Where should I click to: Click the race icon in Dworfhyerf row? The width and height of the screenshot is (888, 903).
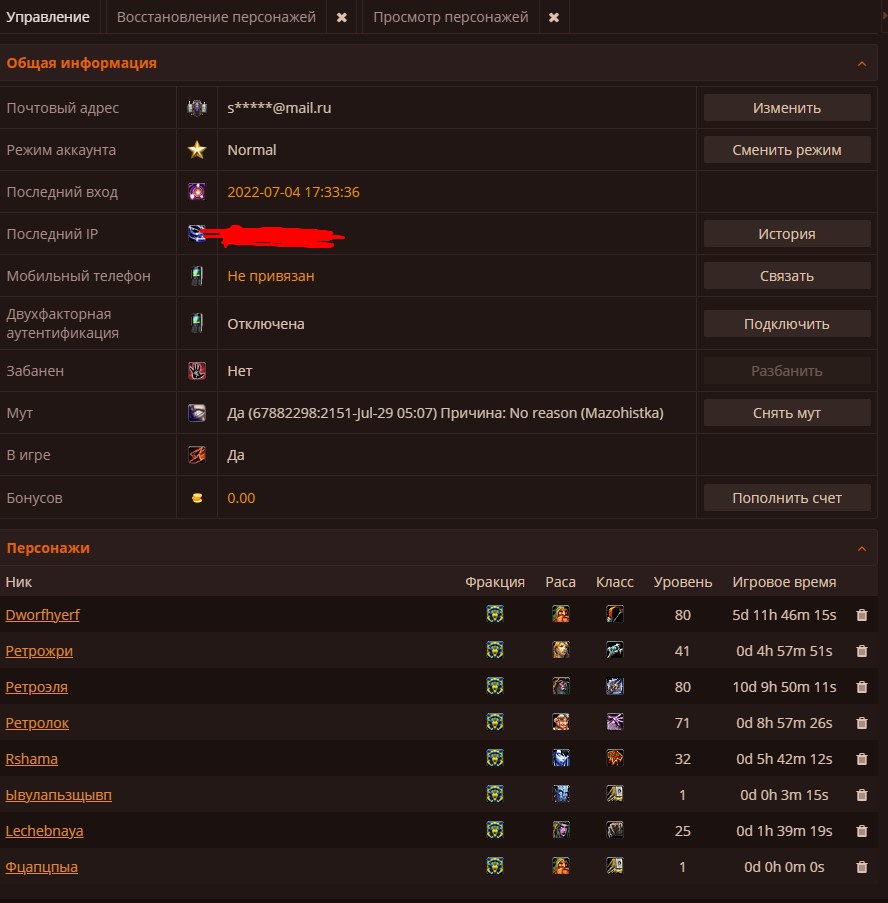[x=561, y=615]
